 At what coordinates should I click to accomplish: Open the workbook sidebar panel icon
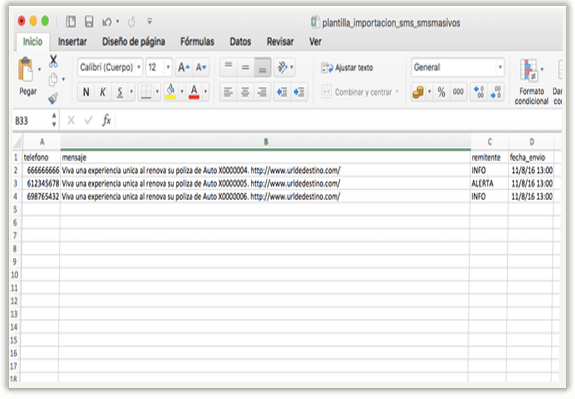(x=71, y=22)
